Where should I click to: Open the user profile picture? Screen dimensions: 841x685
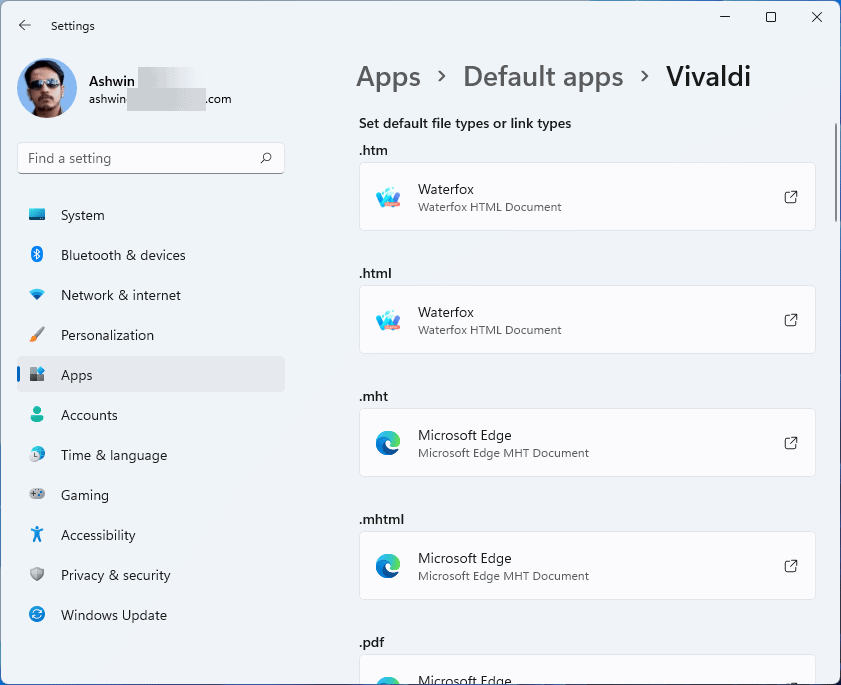47,88
